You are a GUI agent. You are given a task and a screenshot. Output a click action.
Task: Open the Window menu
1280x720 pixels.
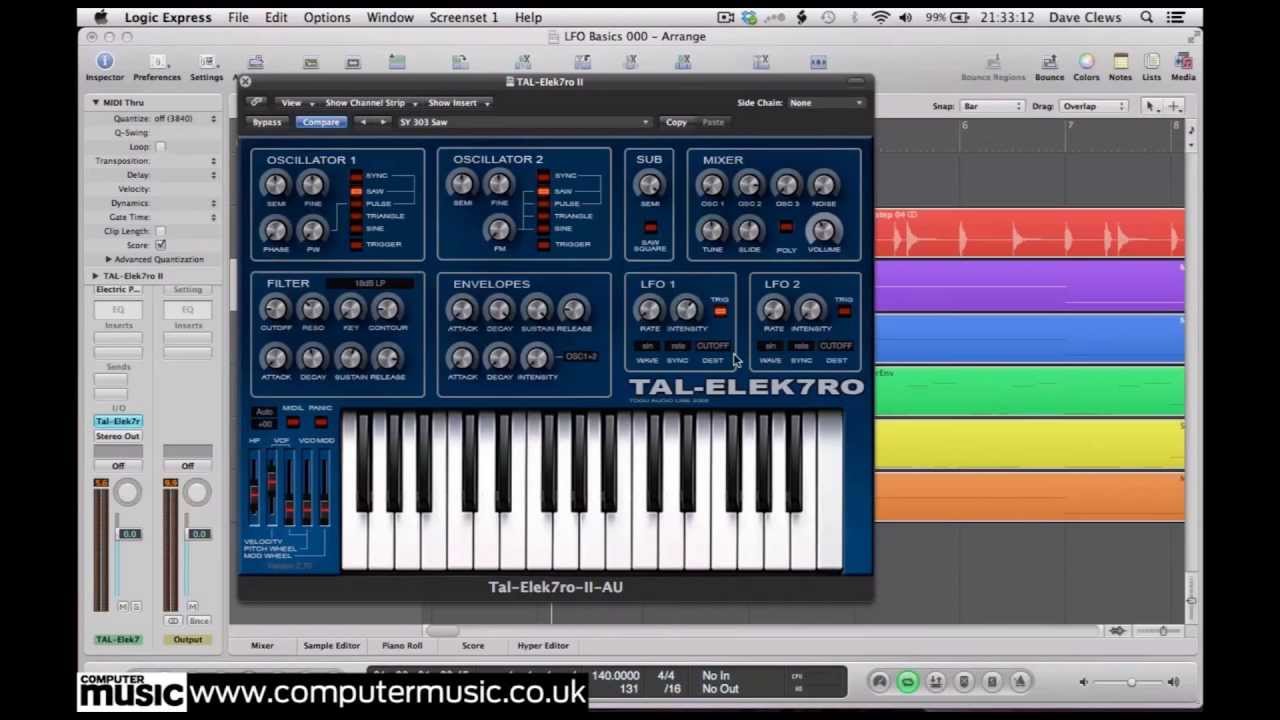point(390,17)
